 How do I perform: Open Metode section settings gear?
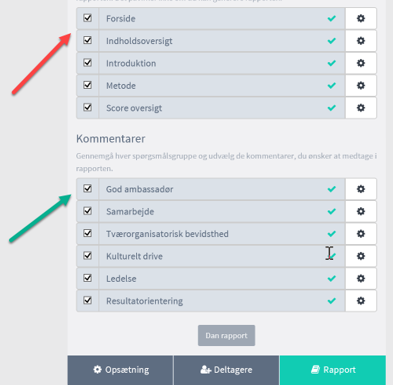[361, 85]
